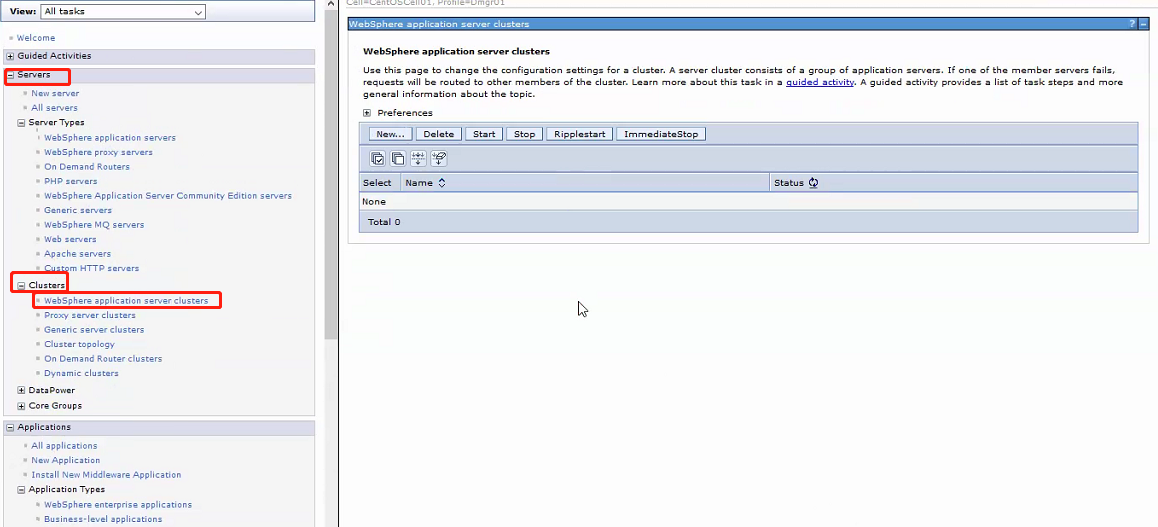1158x527 pixels.
Task: Open Custom HTTP servers link
Action: 92,269
